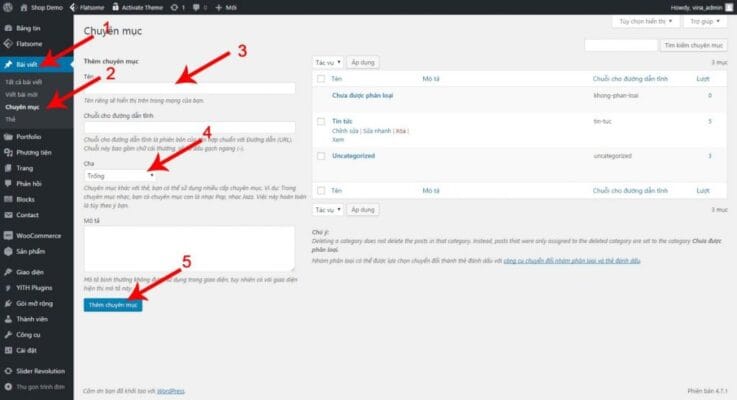This screenshot has height=400, width=737.
Task: Open the Chưa được phân loại category
Action: pyautogui.click(x=362, y=95)
